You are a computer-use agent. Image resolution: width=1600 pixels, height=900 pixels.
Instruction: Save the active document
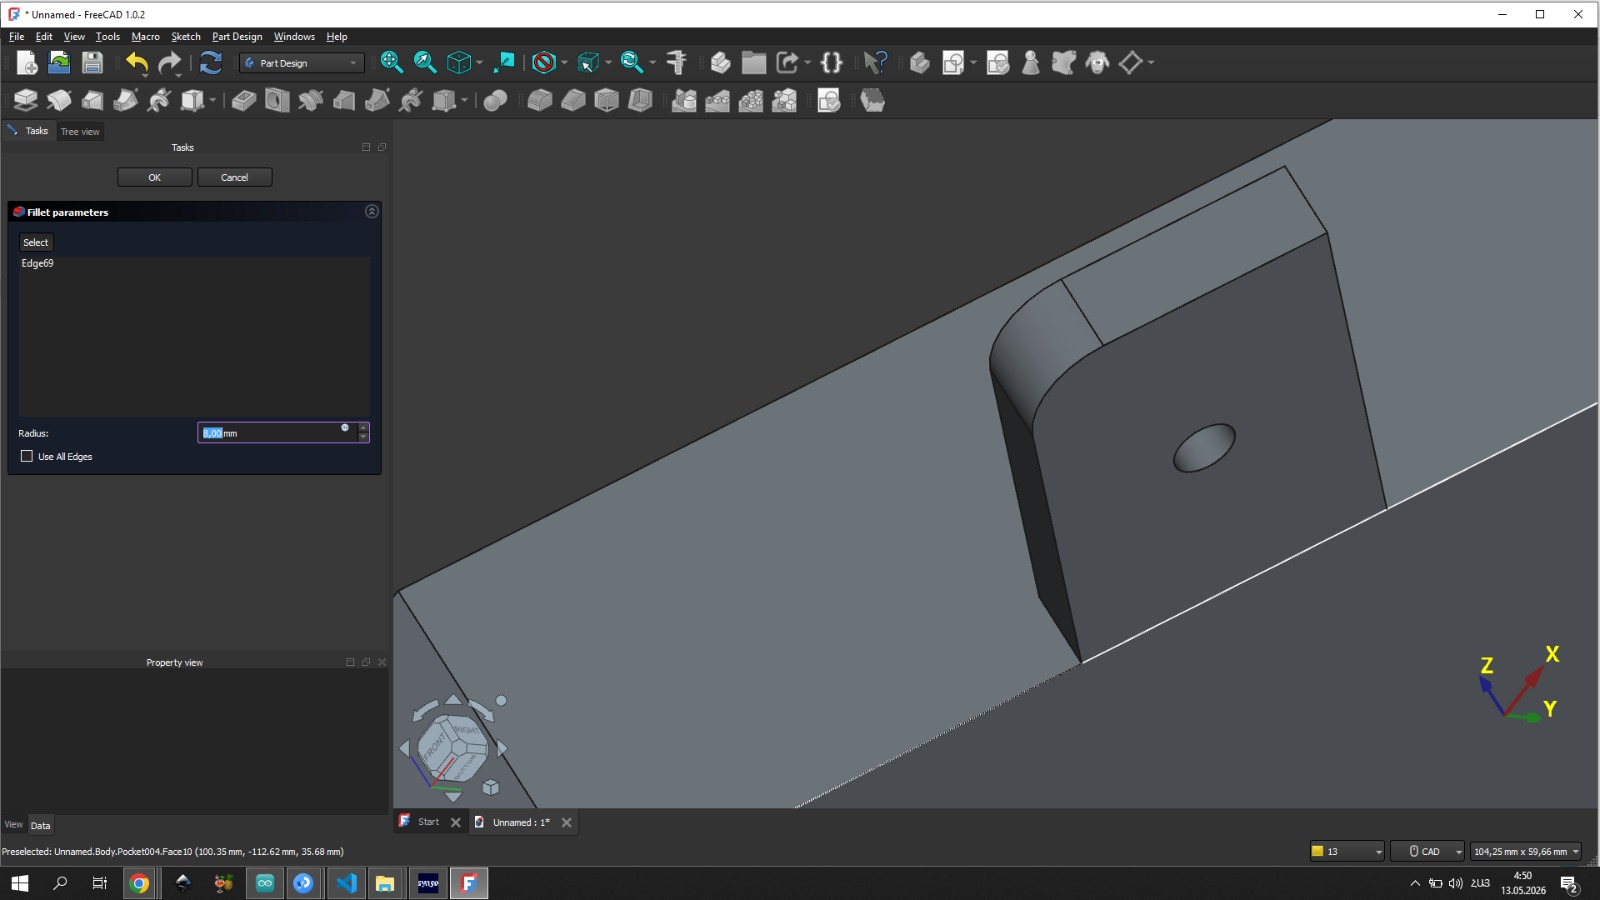92,63
